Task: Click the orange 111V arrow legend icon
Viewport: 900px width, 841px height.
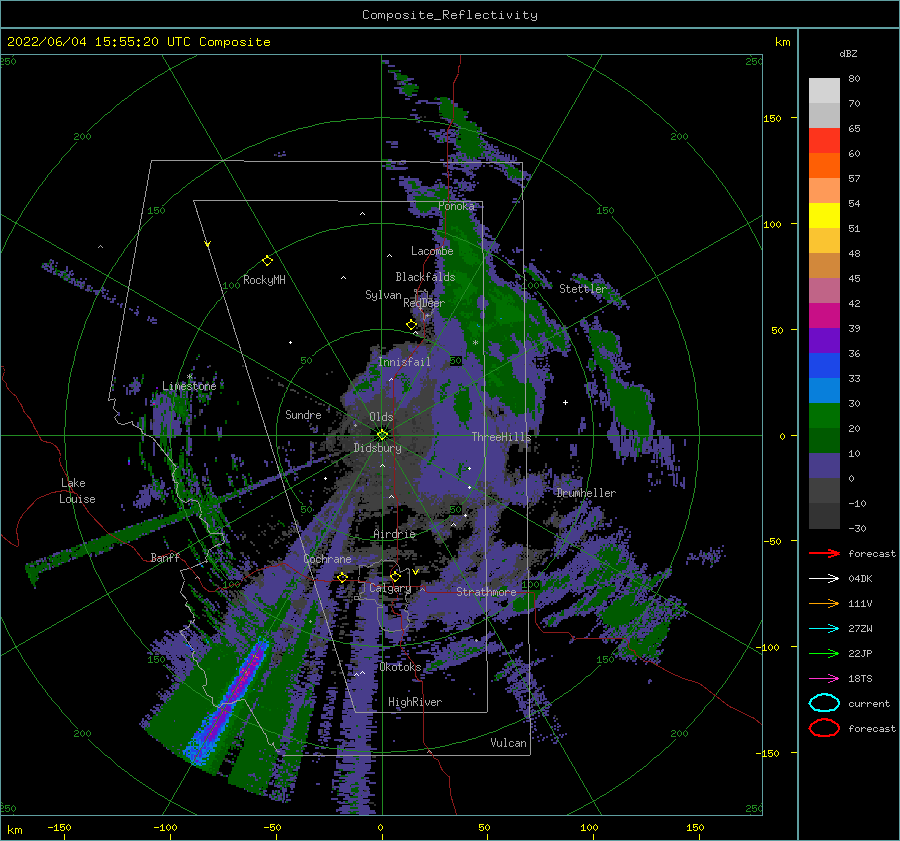Action: pos(824,603)
